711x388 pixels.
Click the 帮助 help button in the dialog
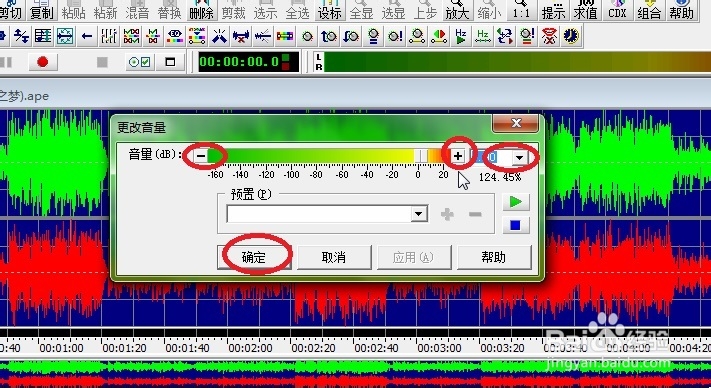[494, 257]
